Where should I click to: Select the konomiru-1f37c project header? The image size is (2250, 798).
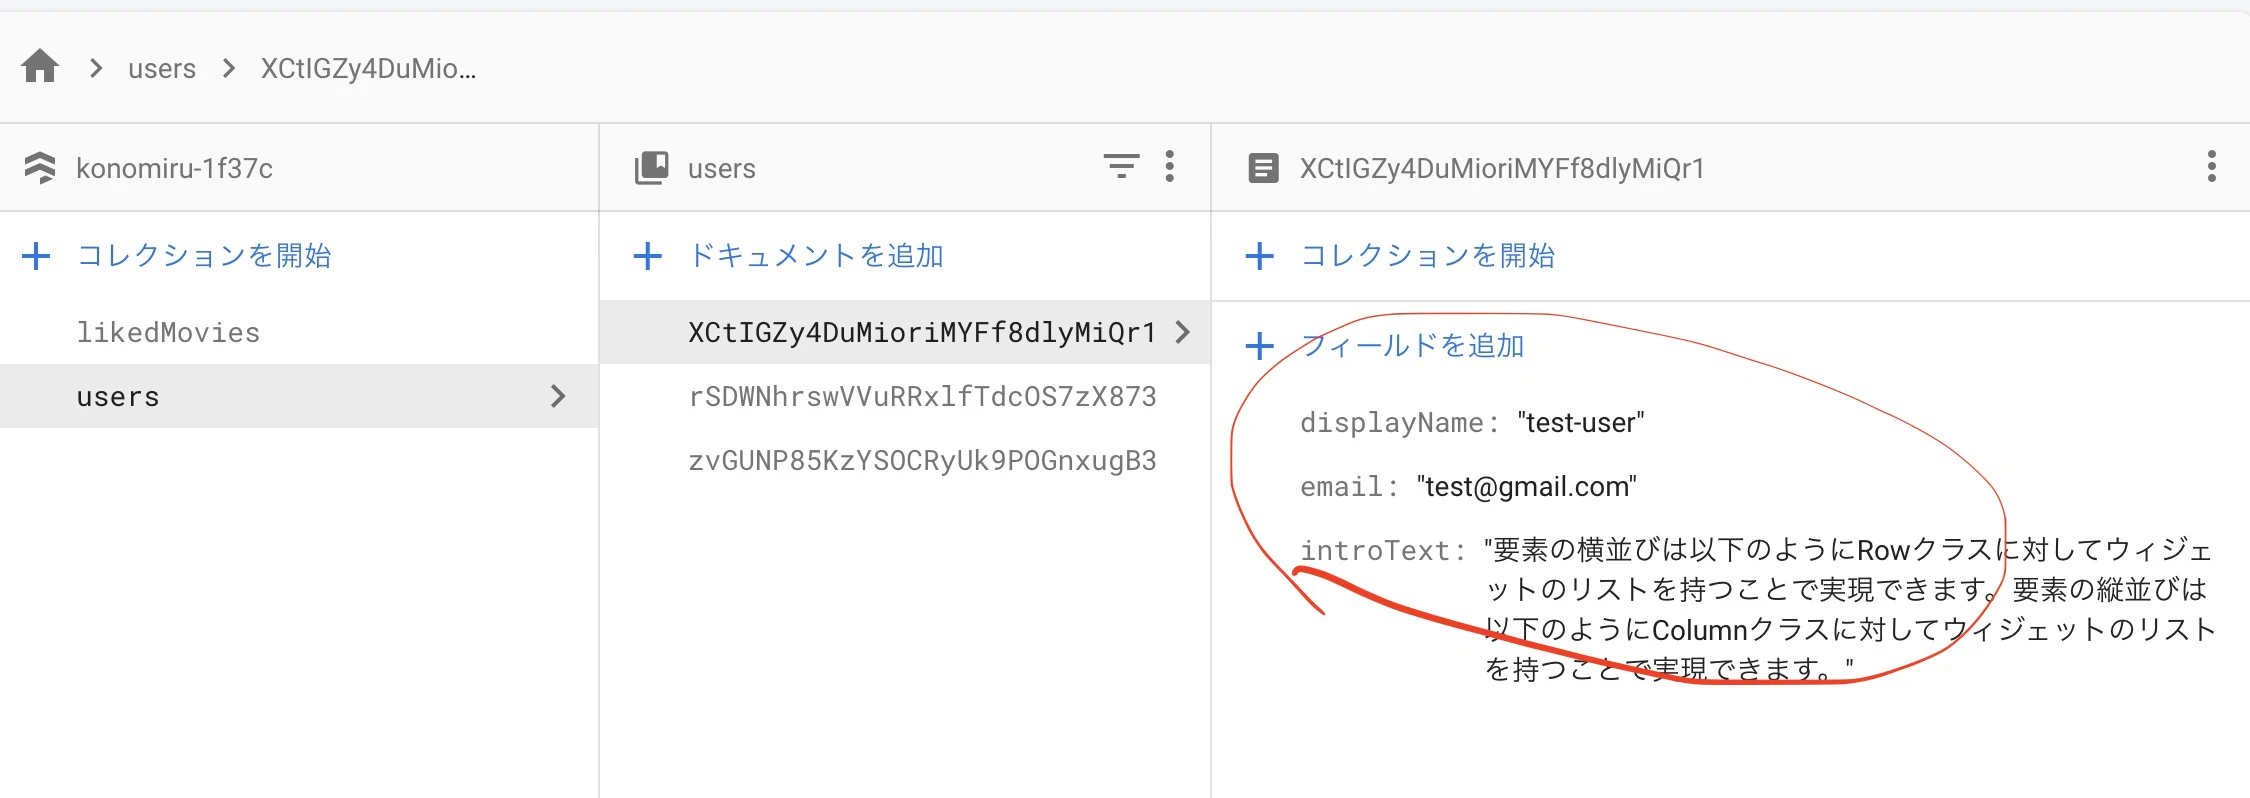point(174,168)
